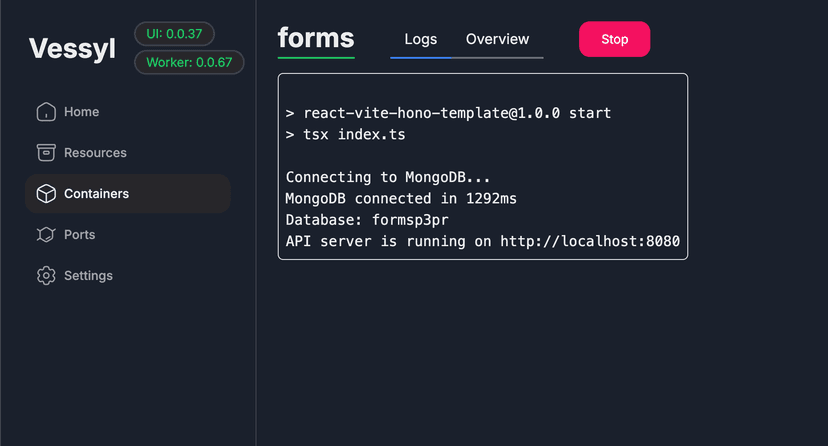
Task: Click the http://localhost:8080 URL in logs
Action: click(x=590, y=241)
